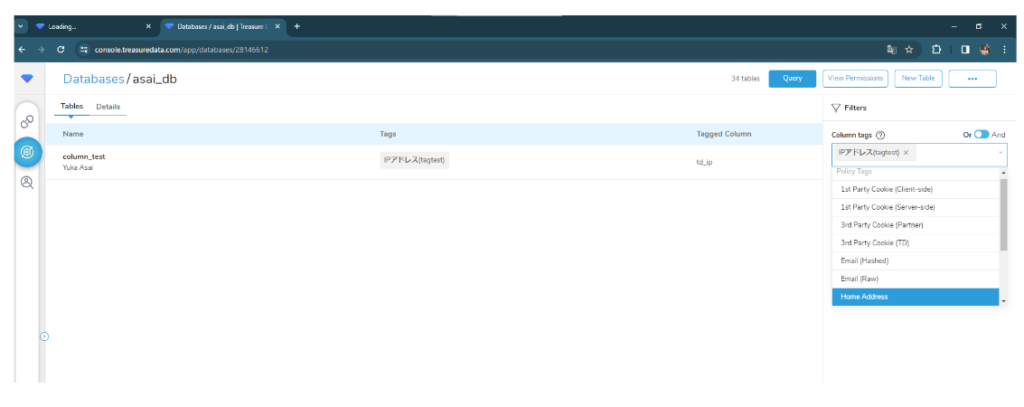The height and width of the screenshot is (407, 1024).
Task: Click the Column tags help question icon
Action: click(x=880, y=135)
